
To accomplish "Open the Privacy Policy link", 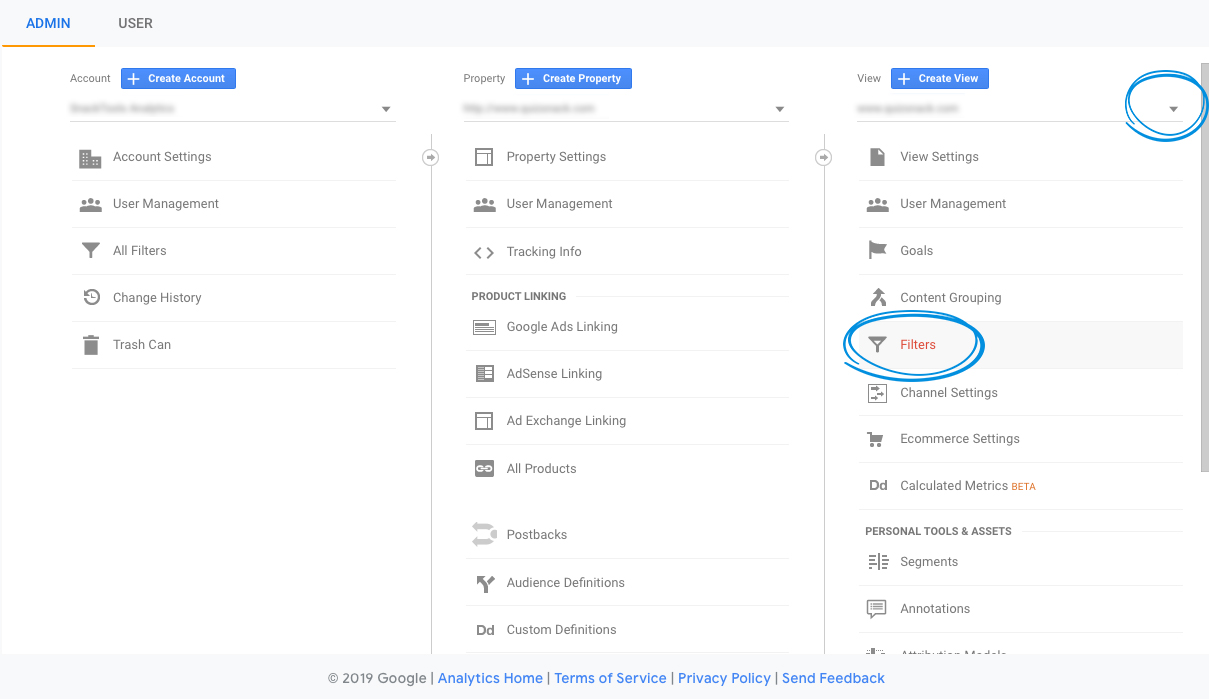I will coord(724,678).
